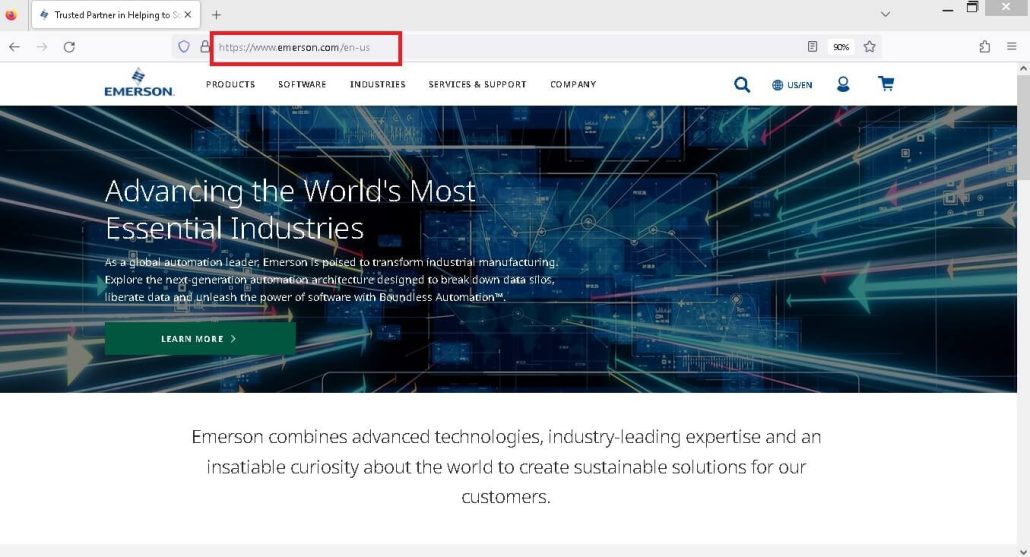Toggle reader view icon in the address bar

(x=813, y=47)
